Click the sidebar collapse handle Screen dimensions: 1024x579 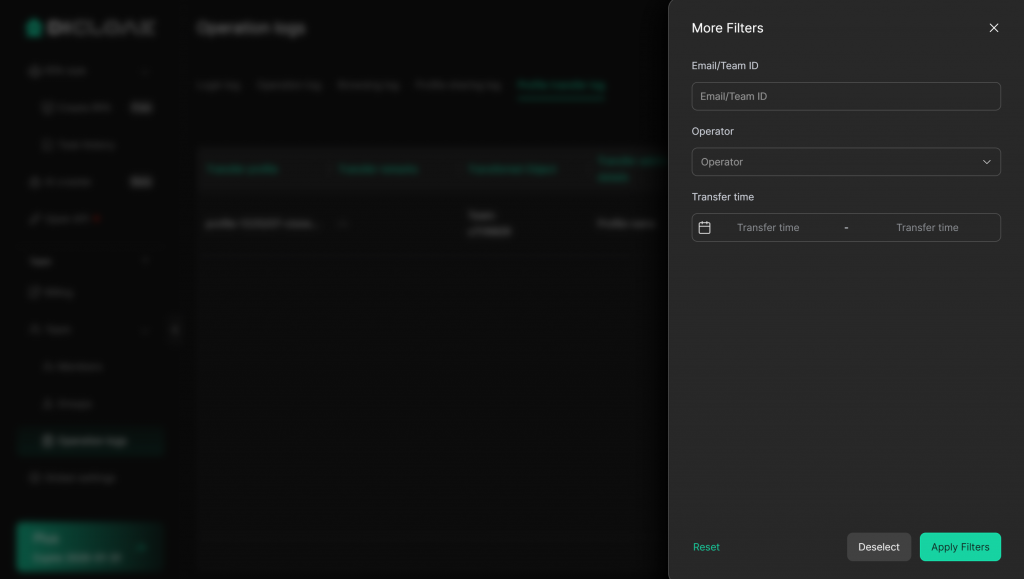[175, 329]
